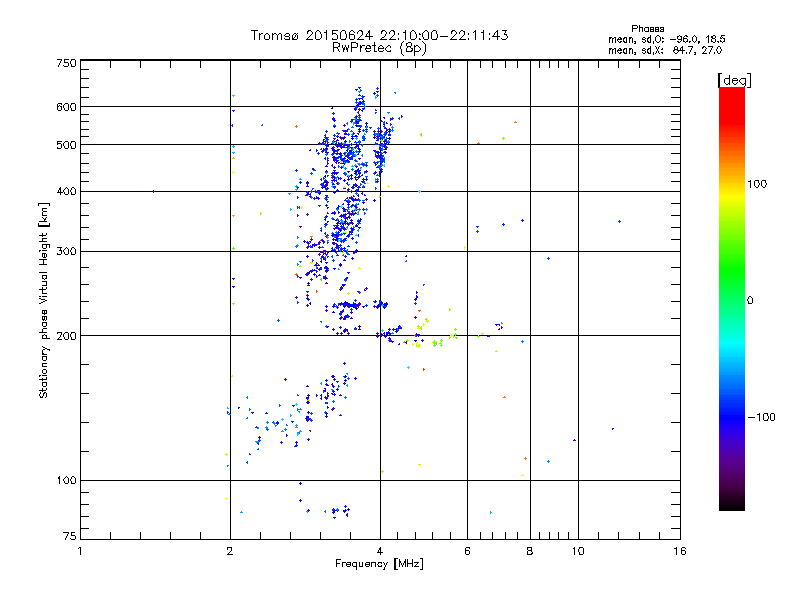Click the 'Frequency [MHz]' axis title

click(x=379, y=564)
